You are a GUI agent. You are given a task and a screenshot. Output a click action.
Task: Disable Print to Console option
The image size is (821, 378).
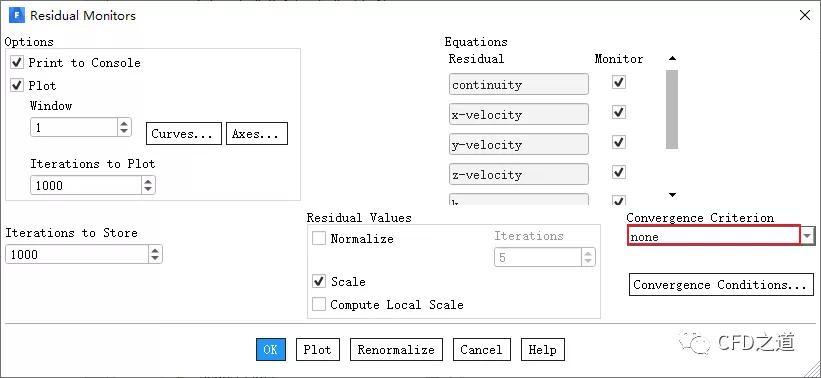point(17,63)
